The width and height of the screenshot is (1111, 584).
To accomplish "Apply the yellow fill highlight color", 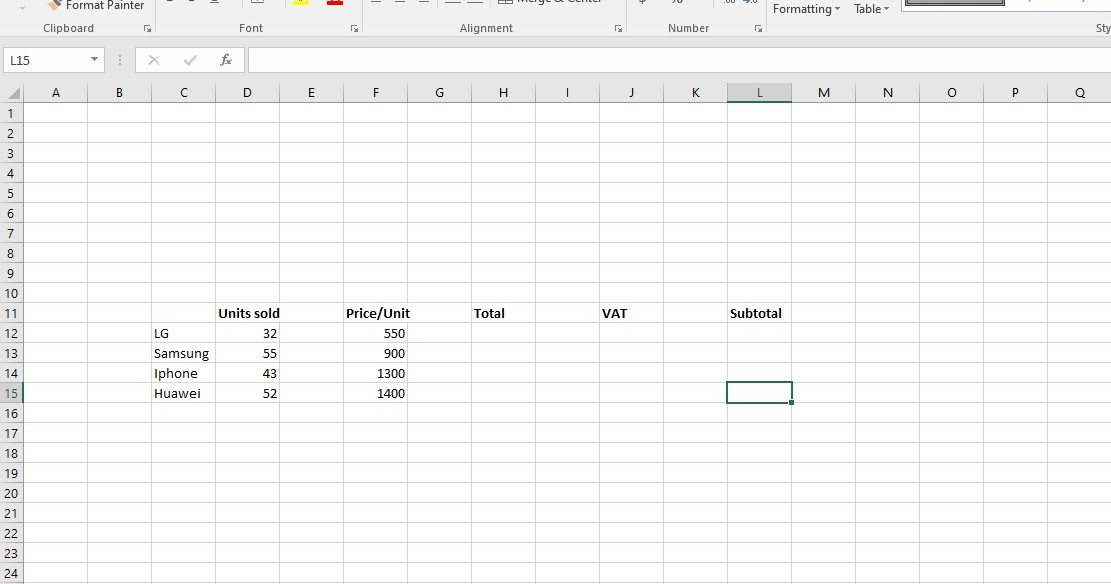I will pyautogui.click(x=300, y=3).
